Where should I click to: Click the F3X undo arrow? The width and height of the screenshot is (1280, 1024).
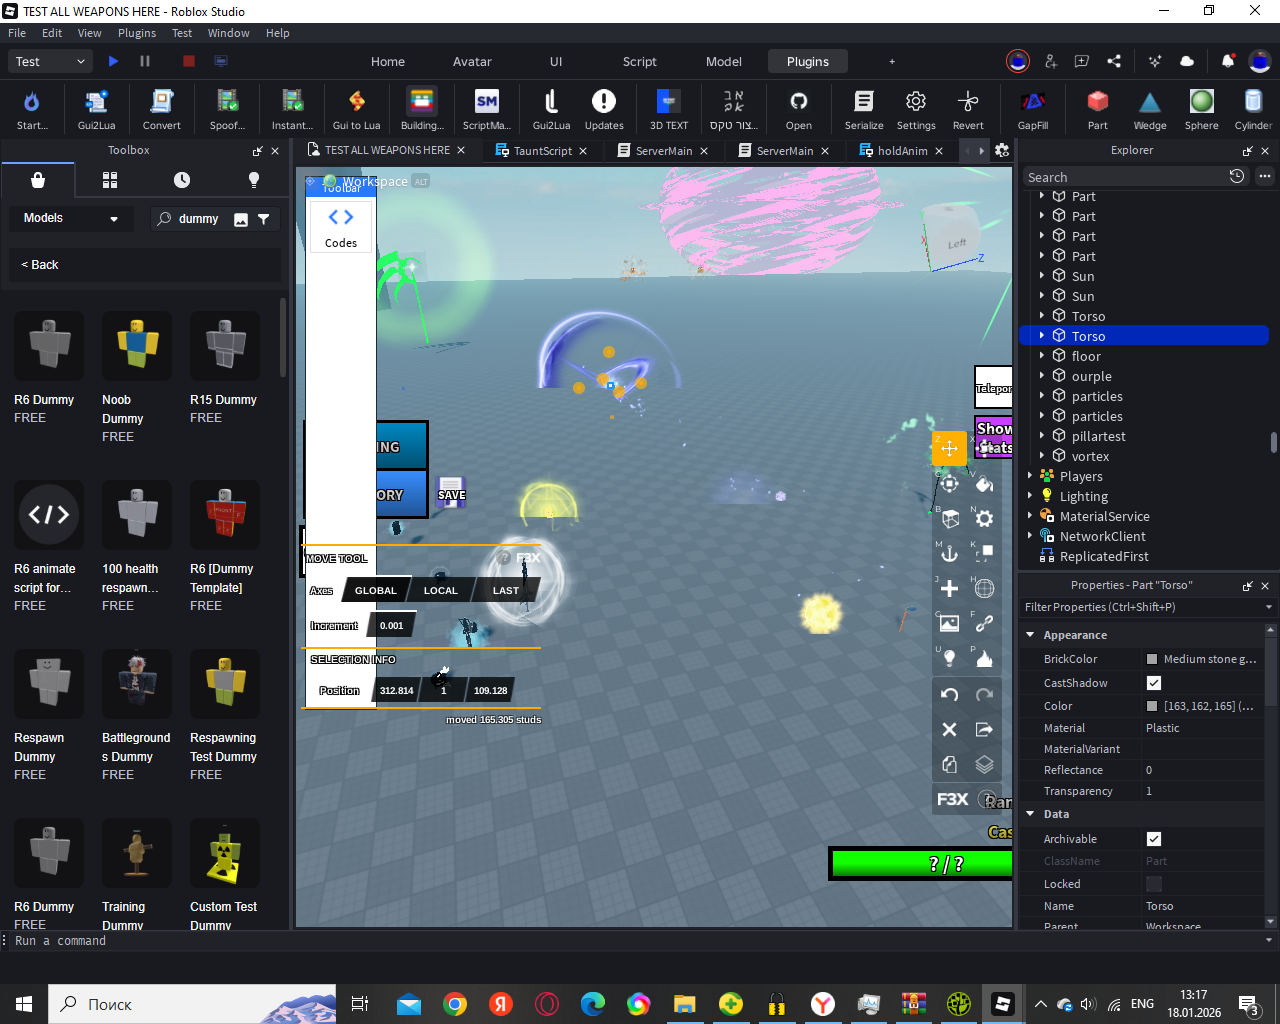coord(950,695)
